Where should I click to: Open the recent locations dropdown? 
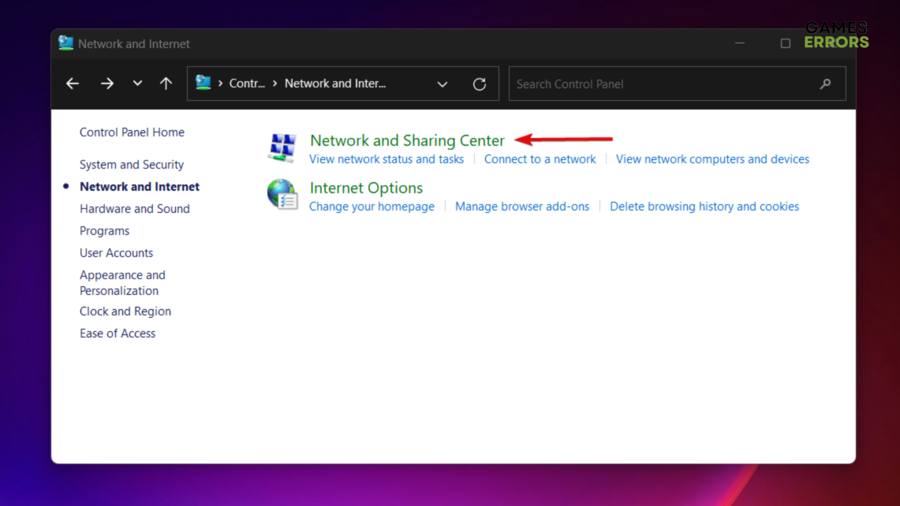click(x=137, y=84)
